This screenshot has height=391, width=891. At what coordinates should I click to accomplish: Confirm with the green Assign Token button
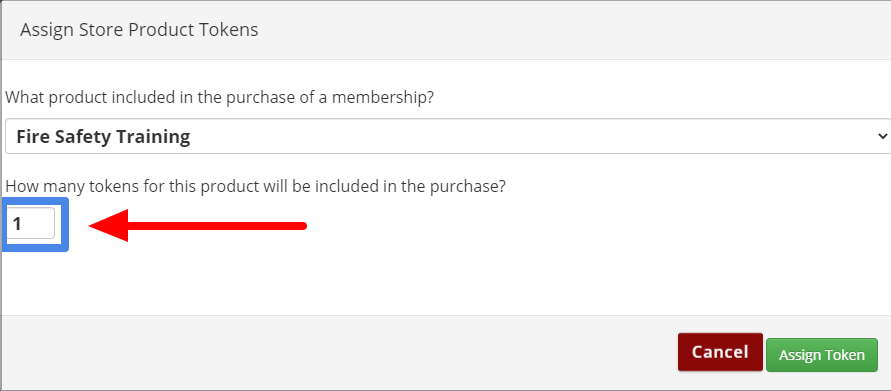(822, 355)
